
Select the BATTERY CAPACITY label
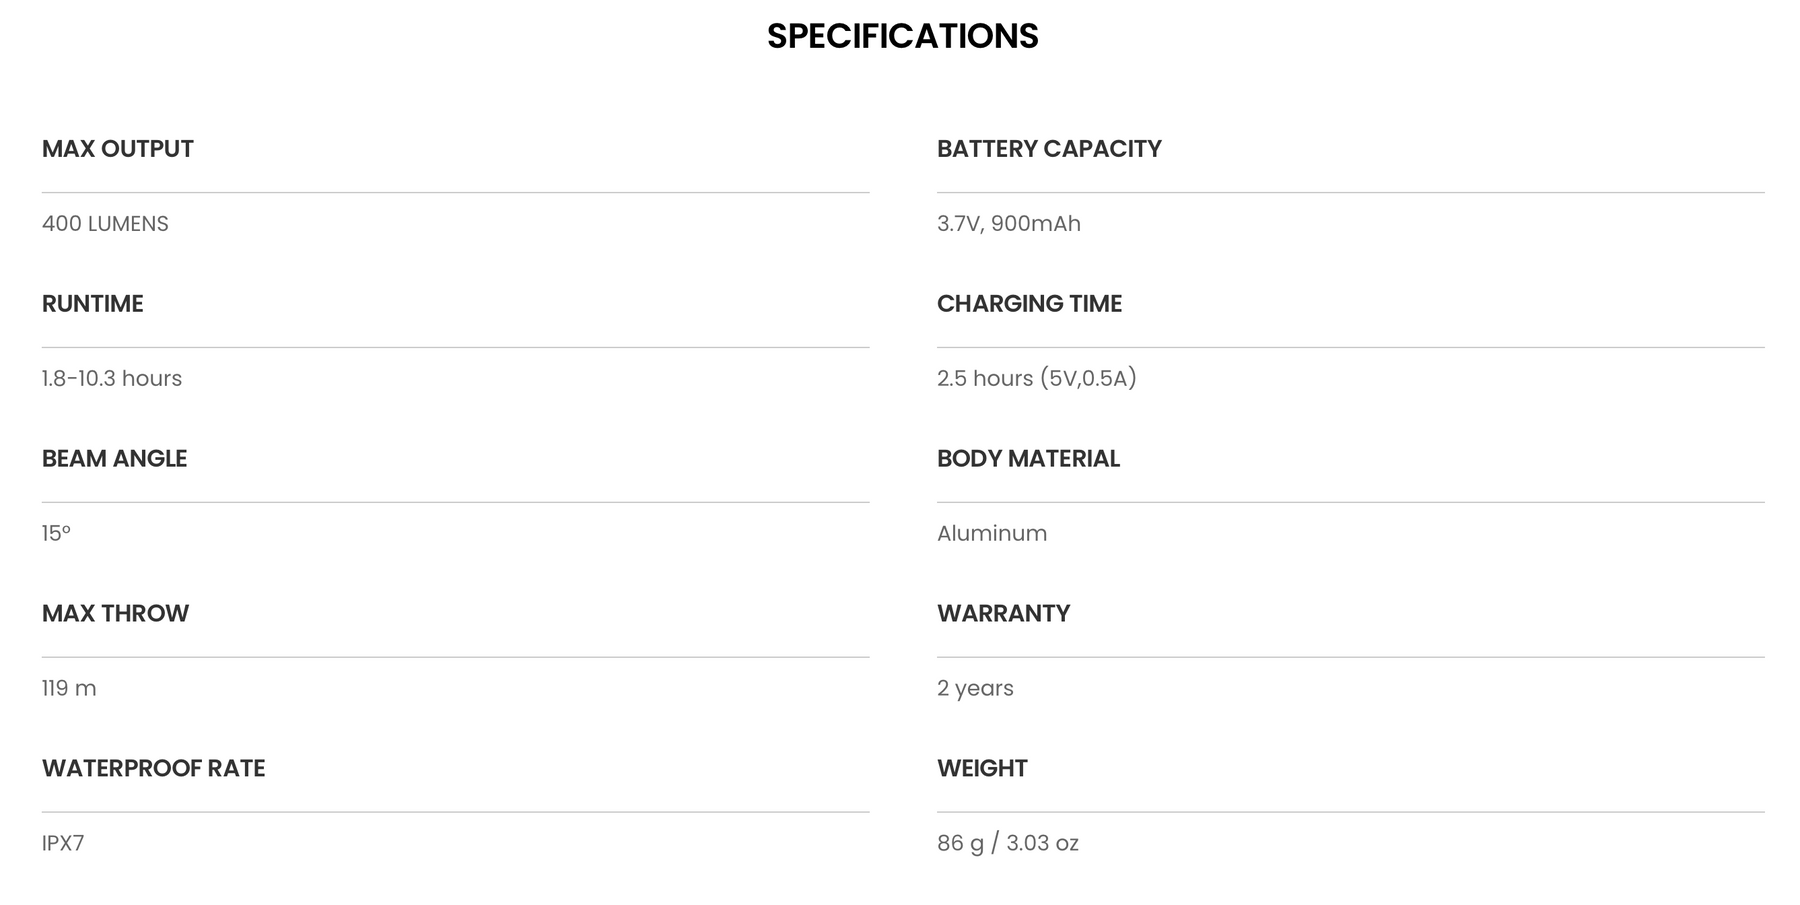click(1049, 149)
